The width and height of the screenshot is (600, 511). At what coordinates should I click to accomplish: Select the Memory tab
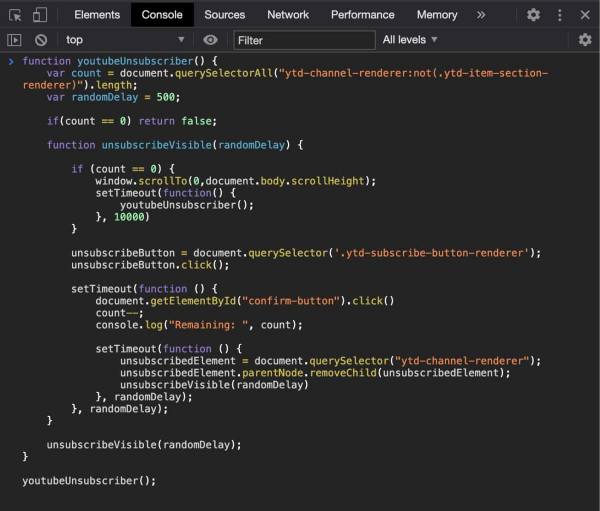(437, 15)
